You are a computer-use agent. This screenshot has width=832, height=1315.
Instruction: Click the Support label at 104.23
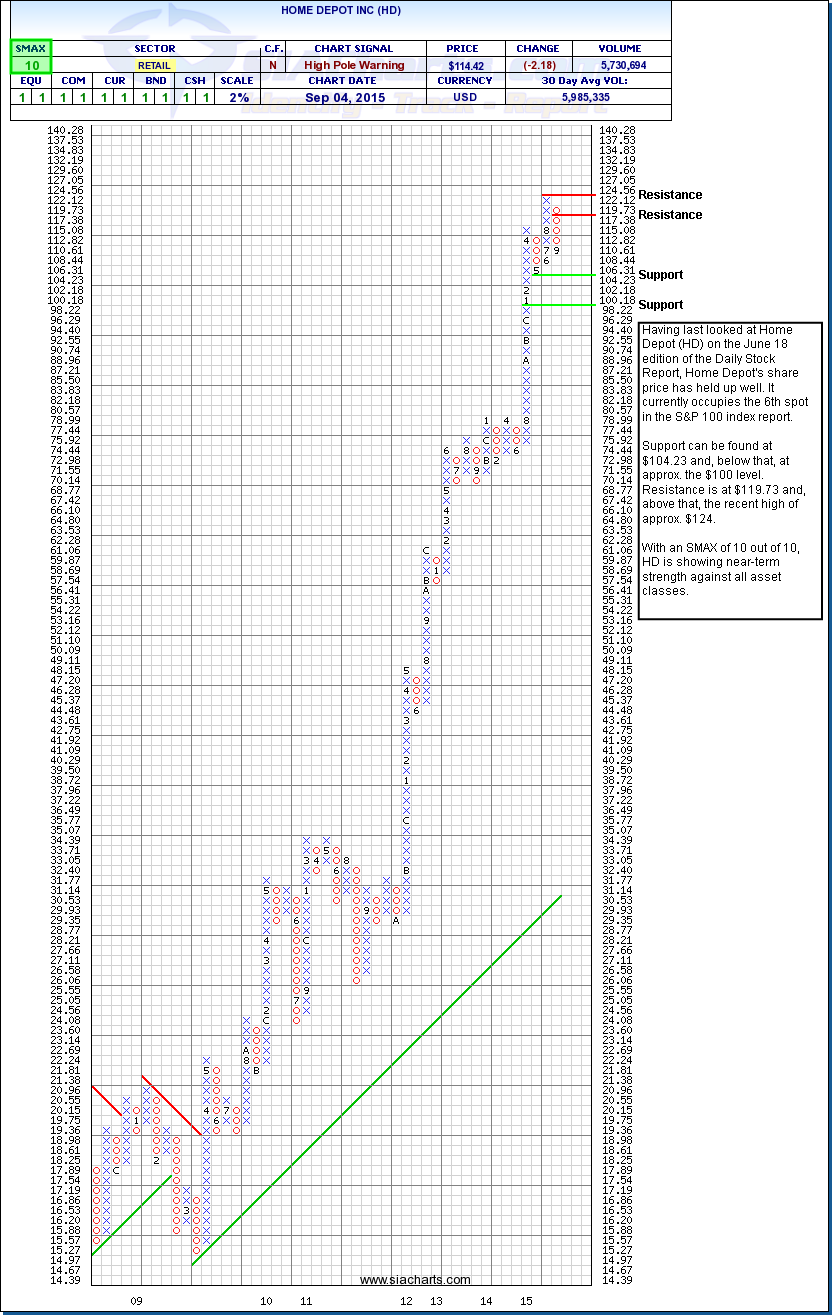pos(660,275)
